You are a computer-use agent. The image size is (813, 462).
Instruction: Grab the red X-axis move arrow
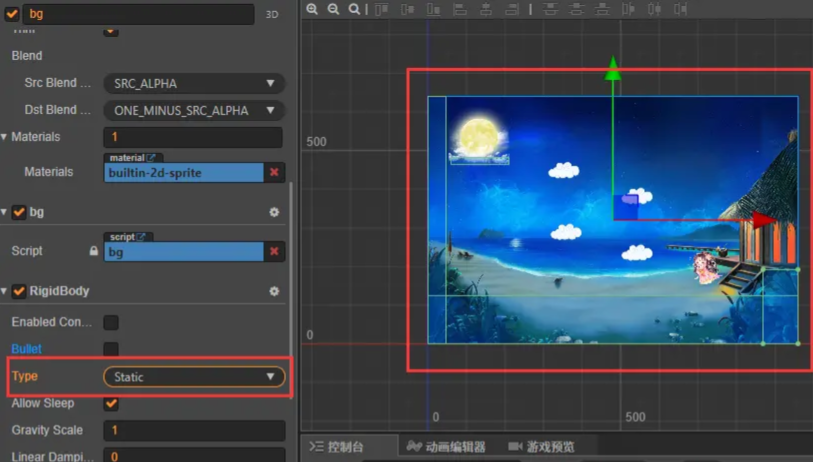click(x=764, y=220)
